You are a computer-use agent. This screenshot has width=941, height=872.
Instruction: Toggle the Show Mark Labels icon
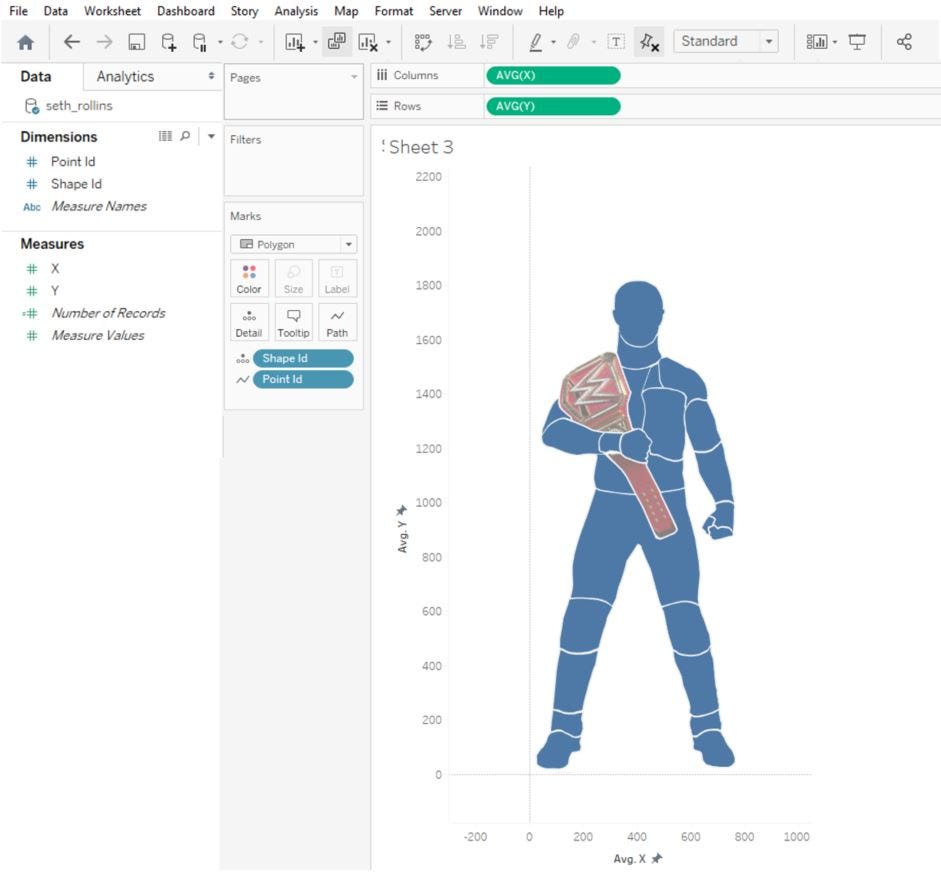616,41
